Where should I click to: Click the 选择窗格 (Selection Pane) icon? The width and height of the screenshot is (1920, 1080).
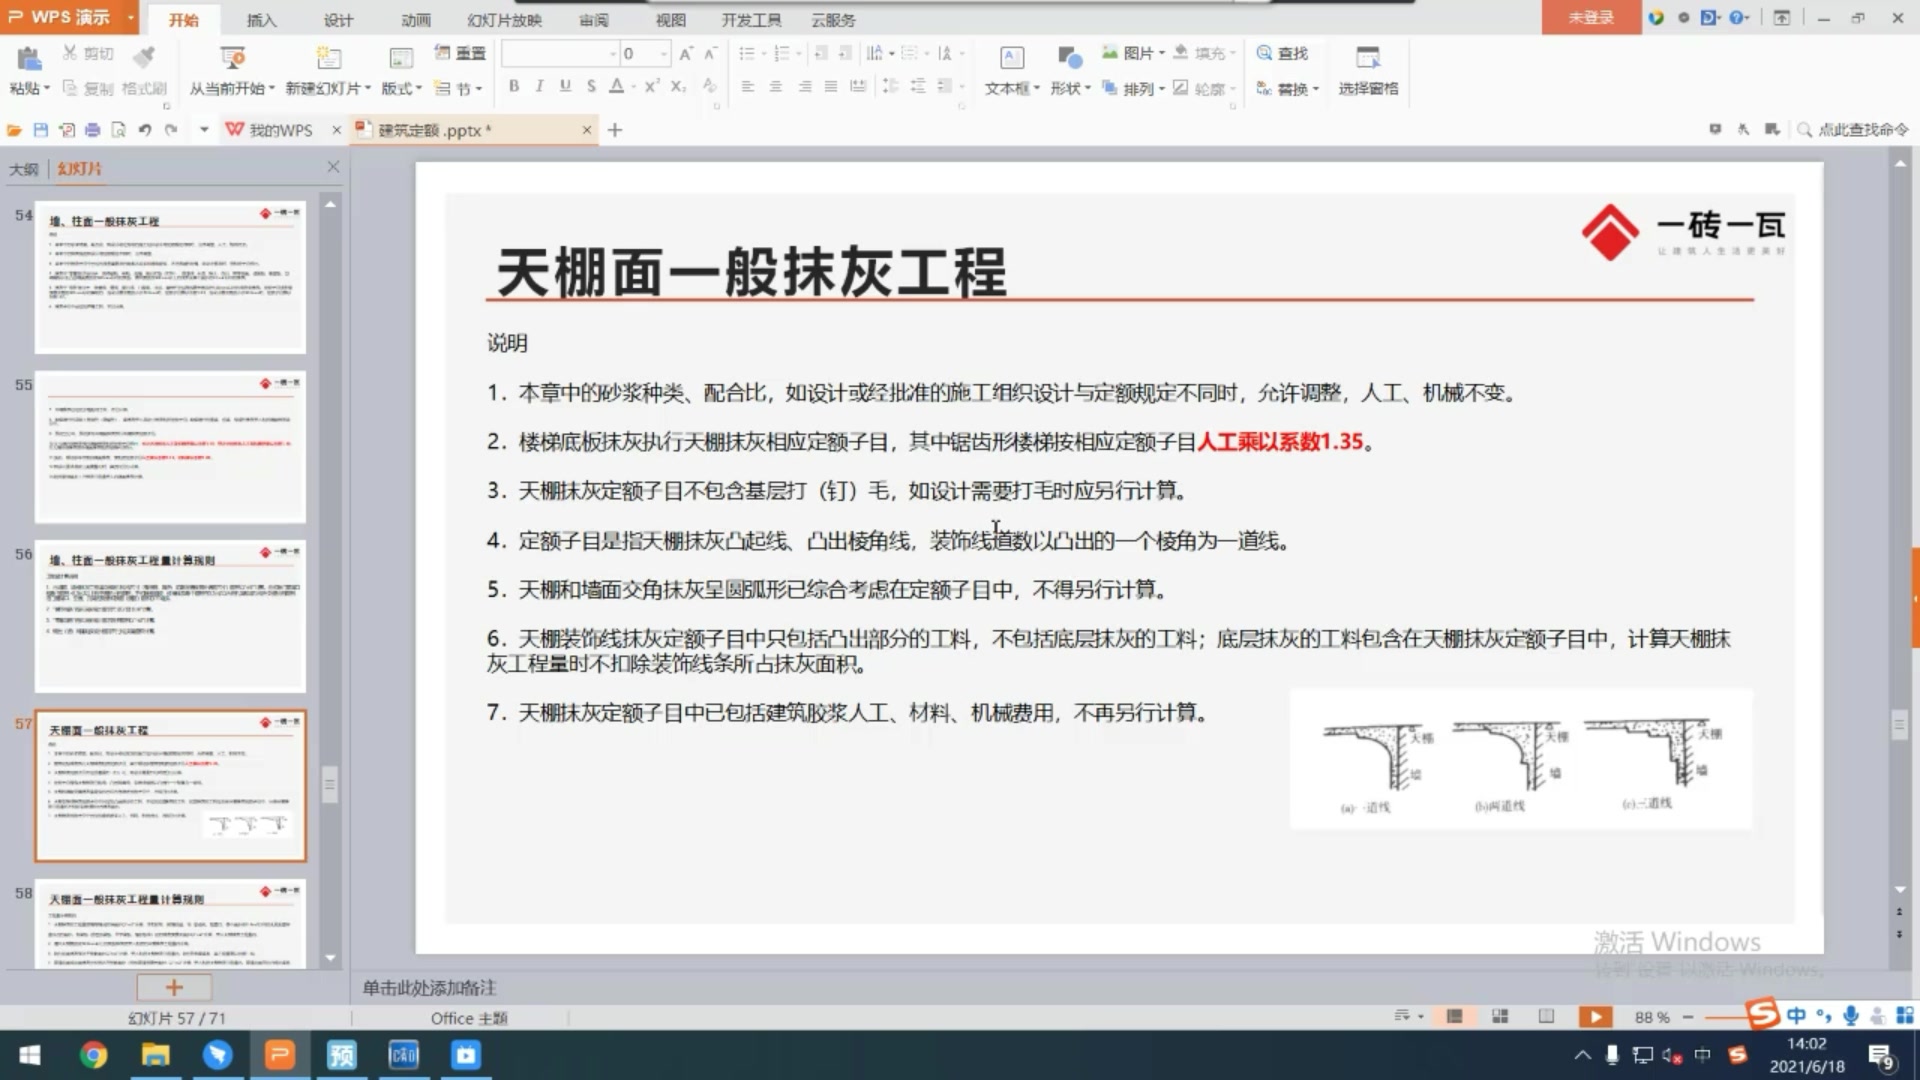pos(1367,70)
